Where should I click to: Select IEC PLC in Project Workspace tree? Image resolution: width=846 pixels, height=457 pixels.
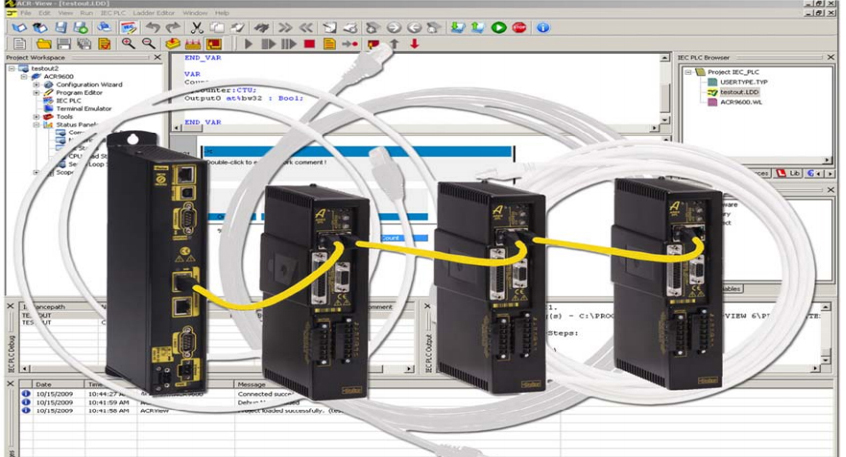pos(69,100)
